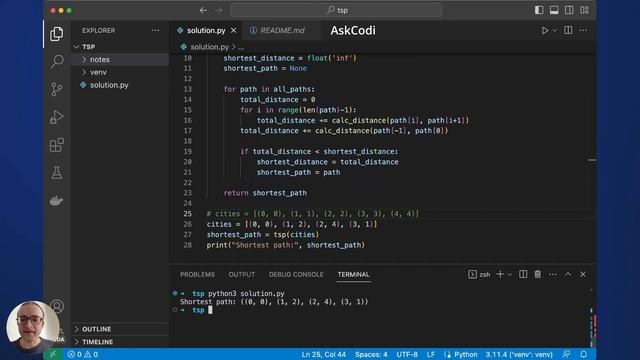This screenshot has height=360, width=640.
Task: Select the TERMINAL panel tab
Action: [353, 274]
